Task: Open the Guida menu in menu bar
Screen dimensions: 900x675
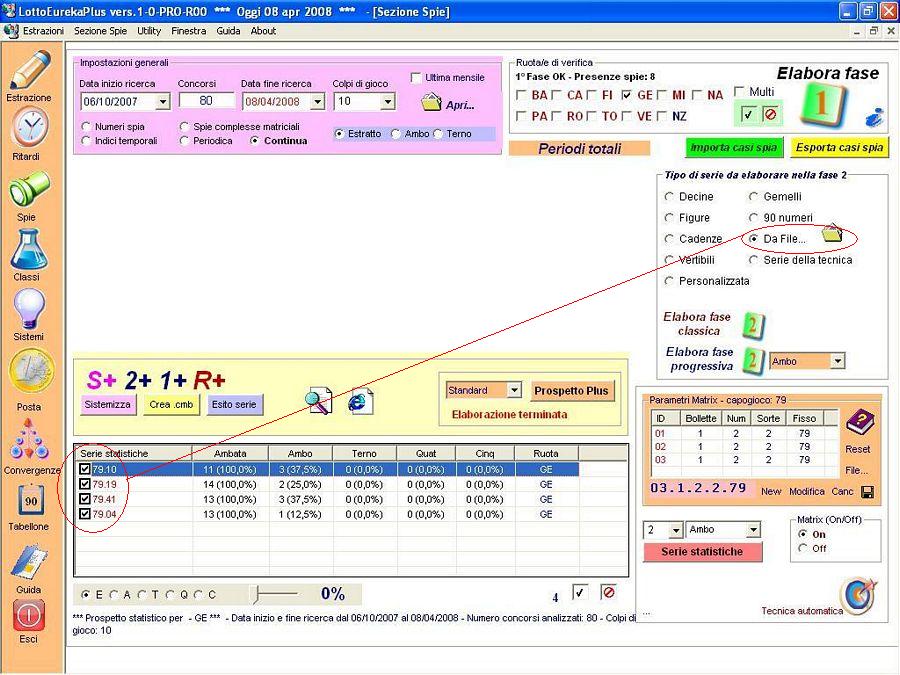Action: (228, 31)
